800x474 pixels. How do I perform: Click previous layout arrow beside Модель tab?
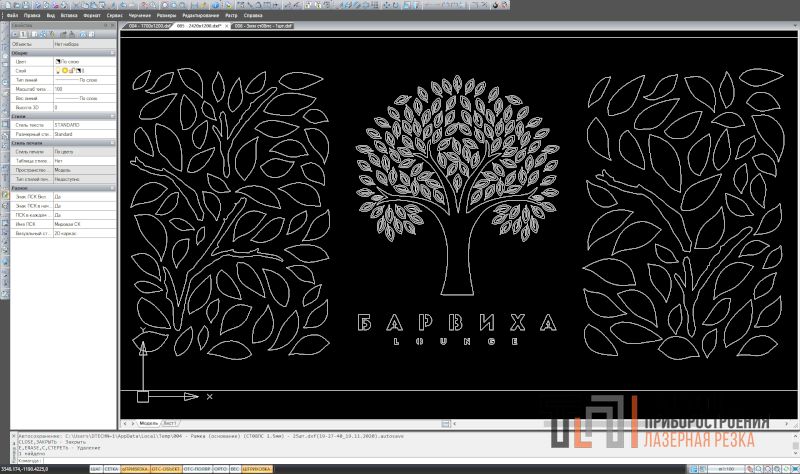point(126,423)
